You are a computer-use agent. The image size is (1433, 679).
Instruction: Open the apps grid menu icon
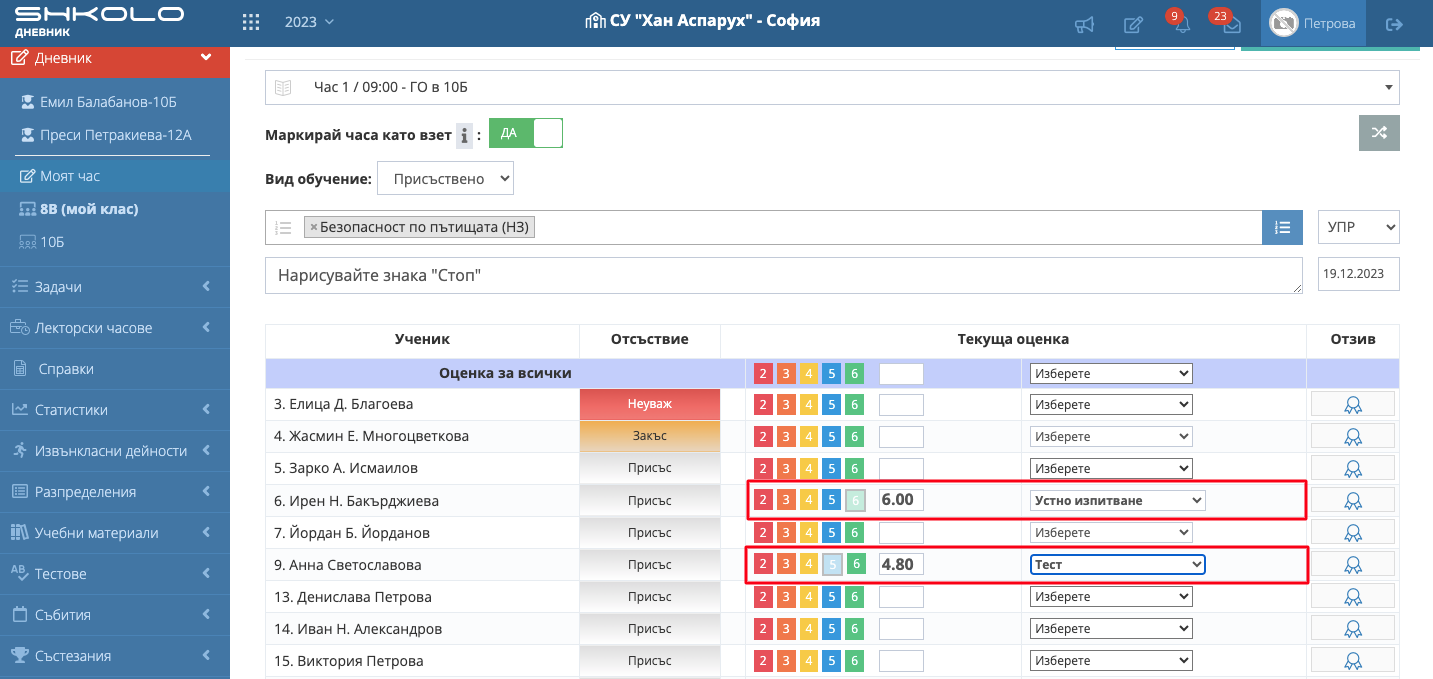click(251, 22)
